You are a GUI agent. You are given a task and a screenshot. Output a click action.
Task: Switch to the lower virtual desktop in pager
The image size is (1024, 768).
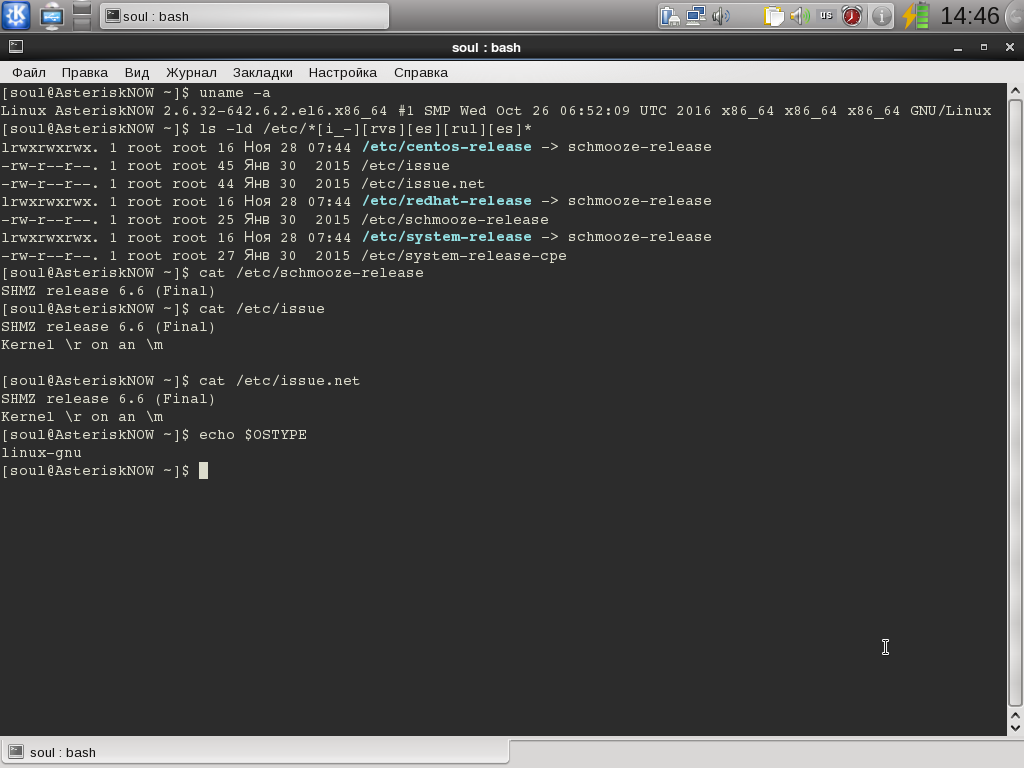coord(82,24)
